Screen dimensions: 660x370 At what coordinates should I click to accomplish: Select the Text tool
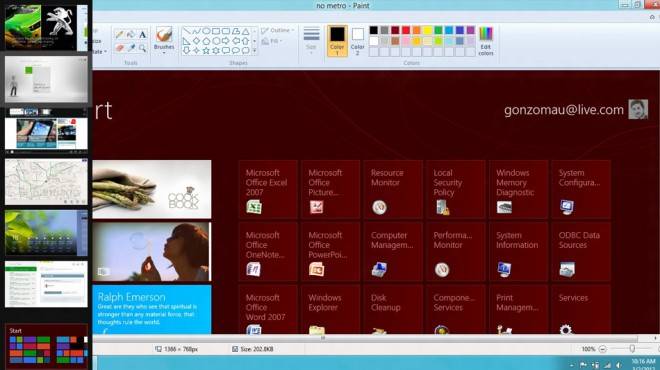pyautogui.click(x=142, y=35)
